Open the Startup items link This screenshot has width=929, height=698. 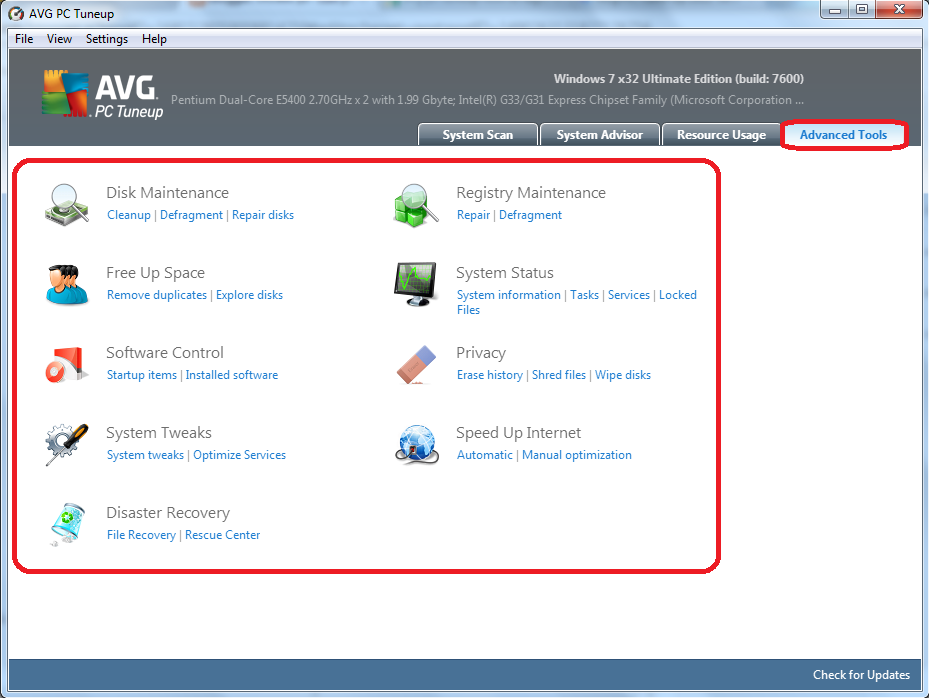[142, 375]
